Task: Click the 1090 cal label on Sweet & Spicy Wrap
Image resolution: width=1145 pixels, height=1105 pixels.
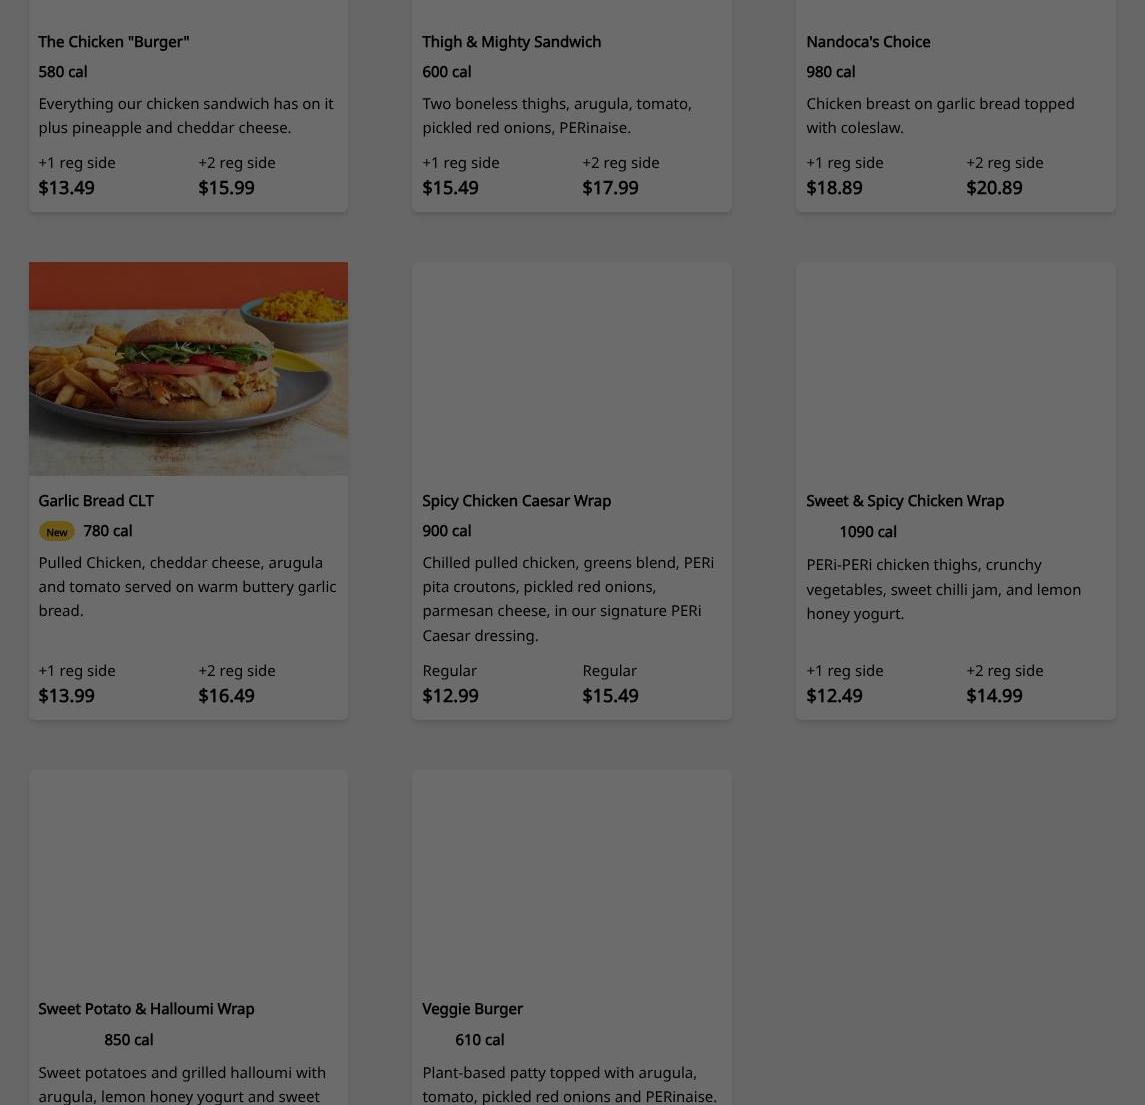Action: click(868, 532)
